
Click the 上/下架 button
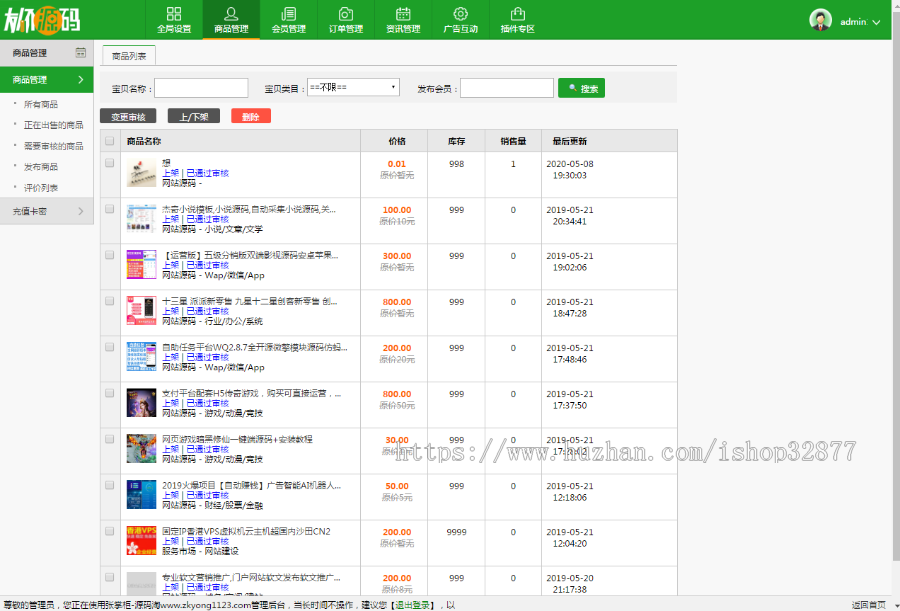193,116
